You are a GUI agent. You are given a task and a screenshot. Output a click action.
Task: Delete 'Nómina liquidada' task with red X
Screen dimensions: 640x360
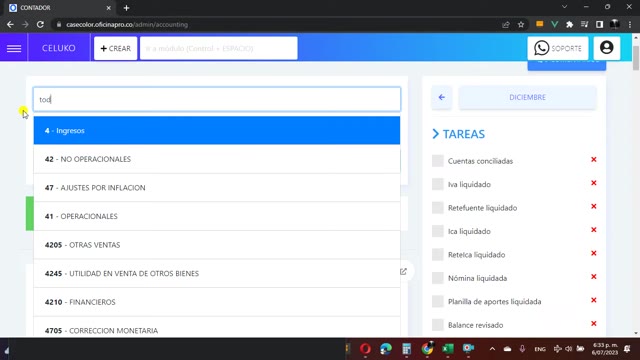[x=594, y=277]
